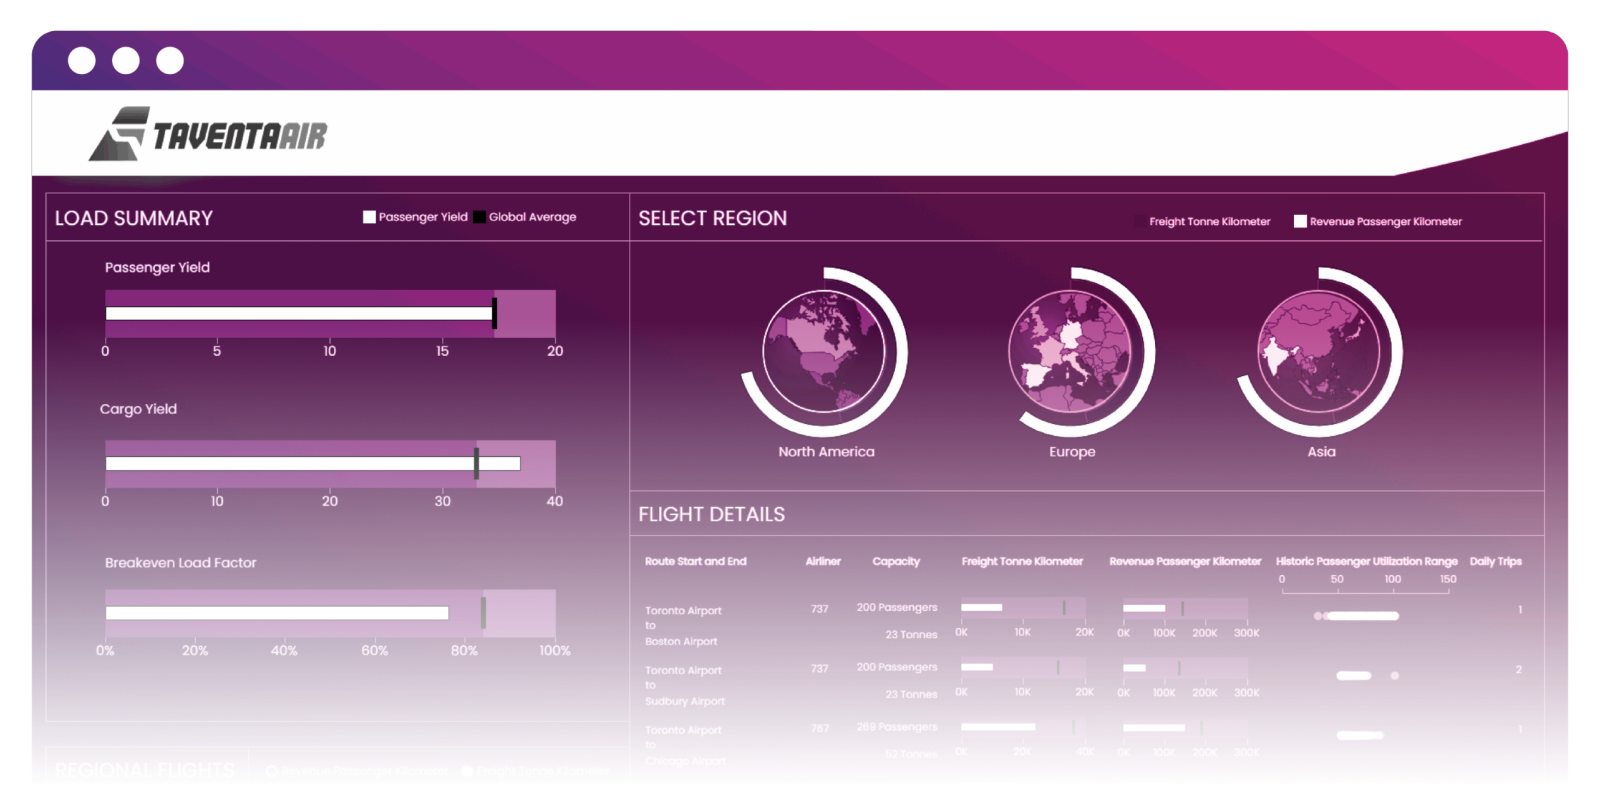Image resolution: width=1600 pixels, height=787 pixels.
Task: Click the revenue passenger bar in Boston row
Action: click(x=1144, y=608)
